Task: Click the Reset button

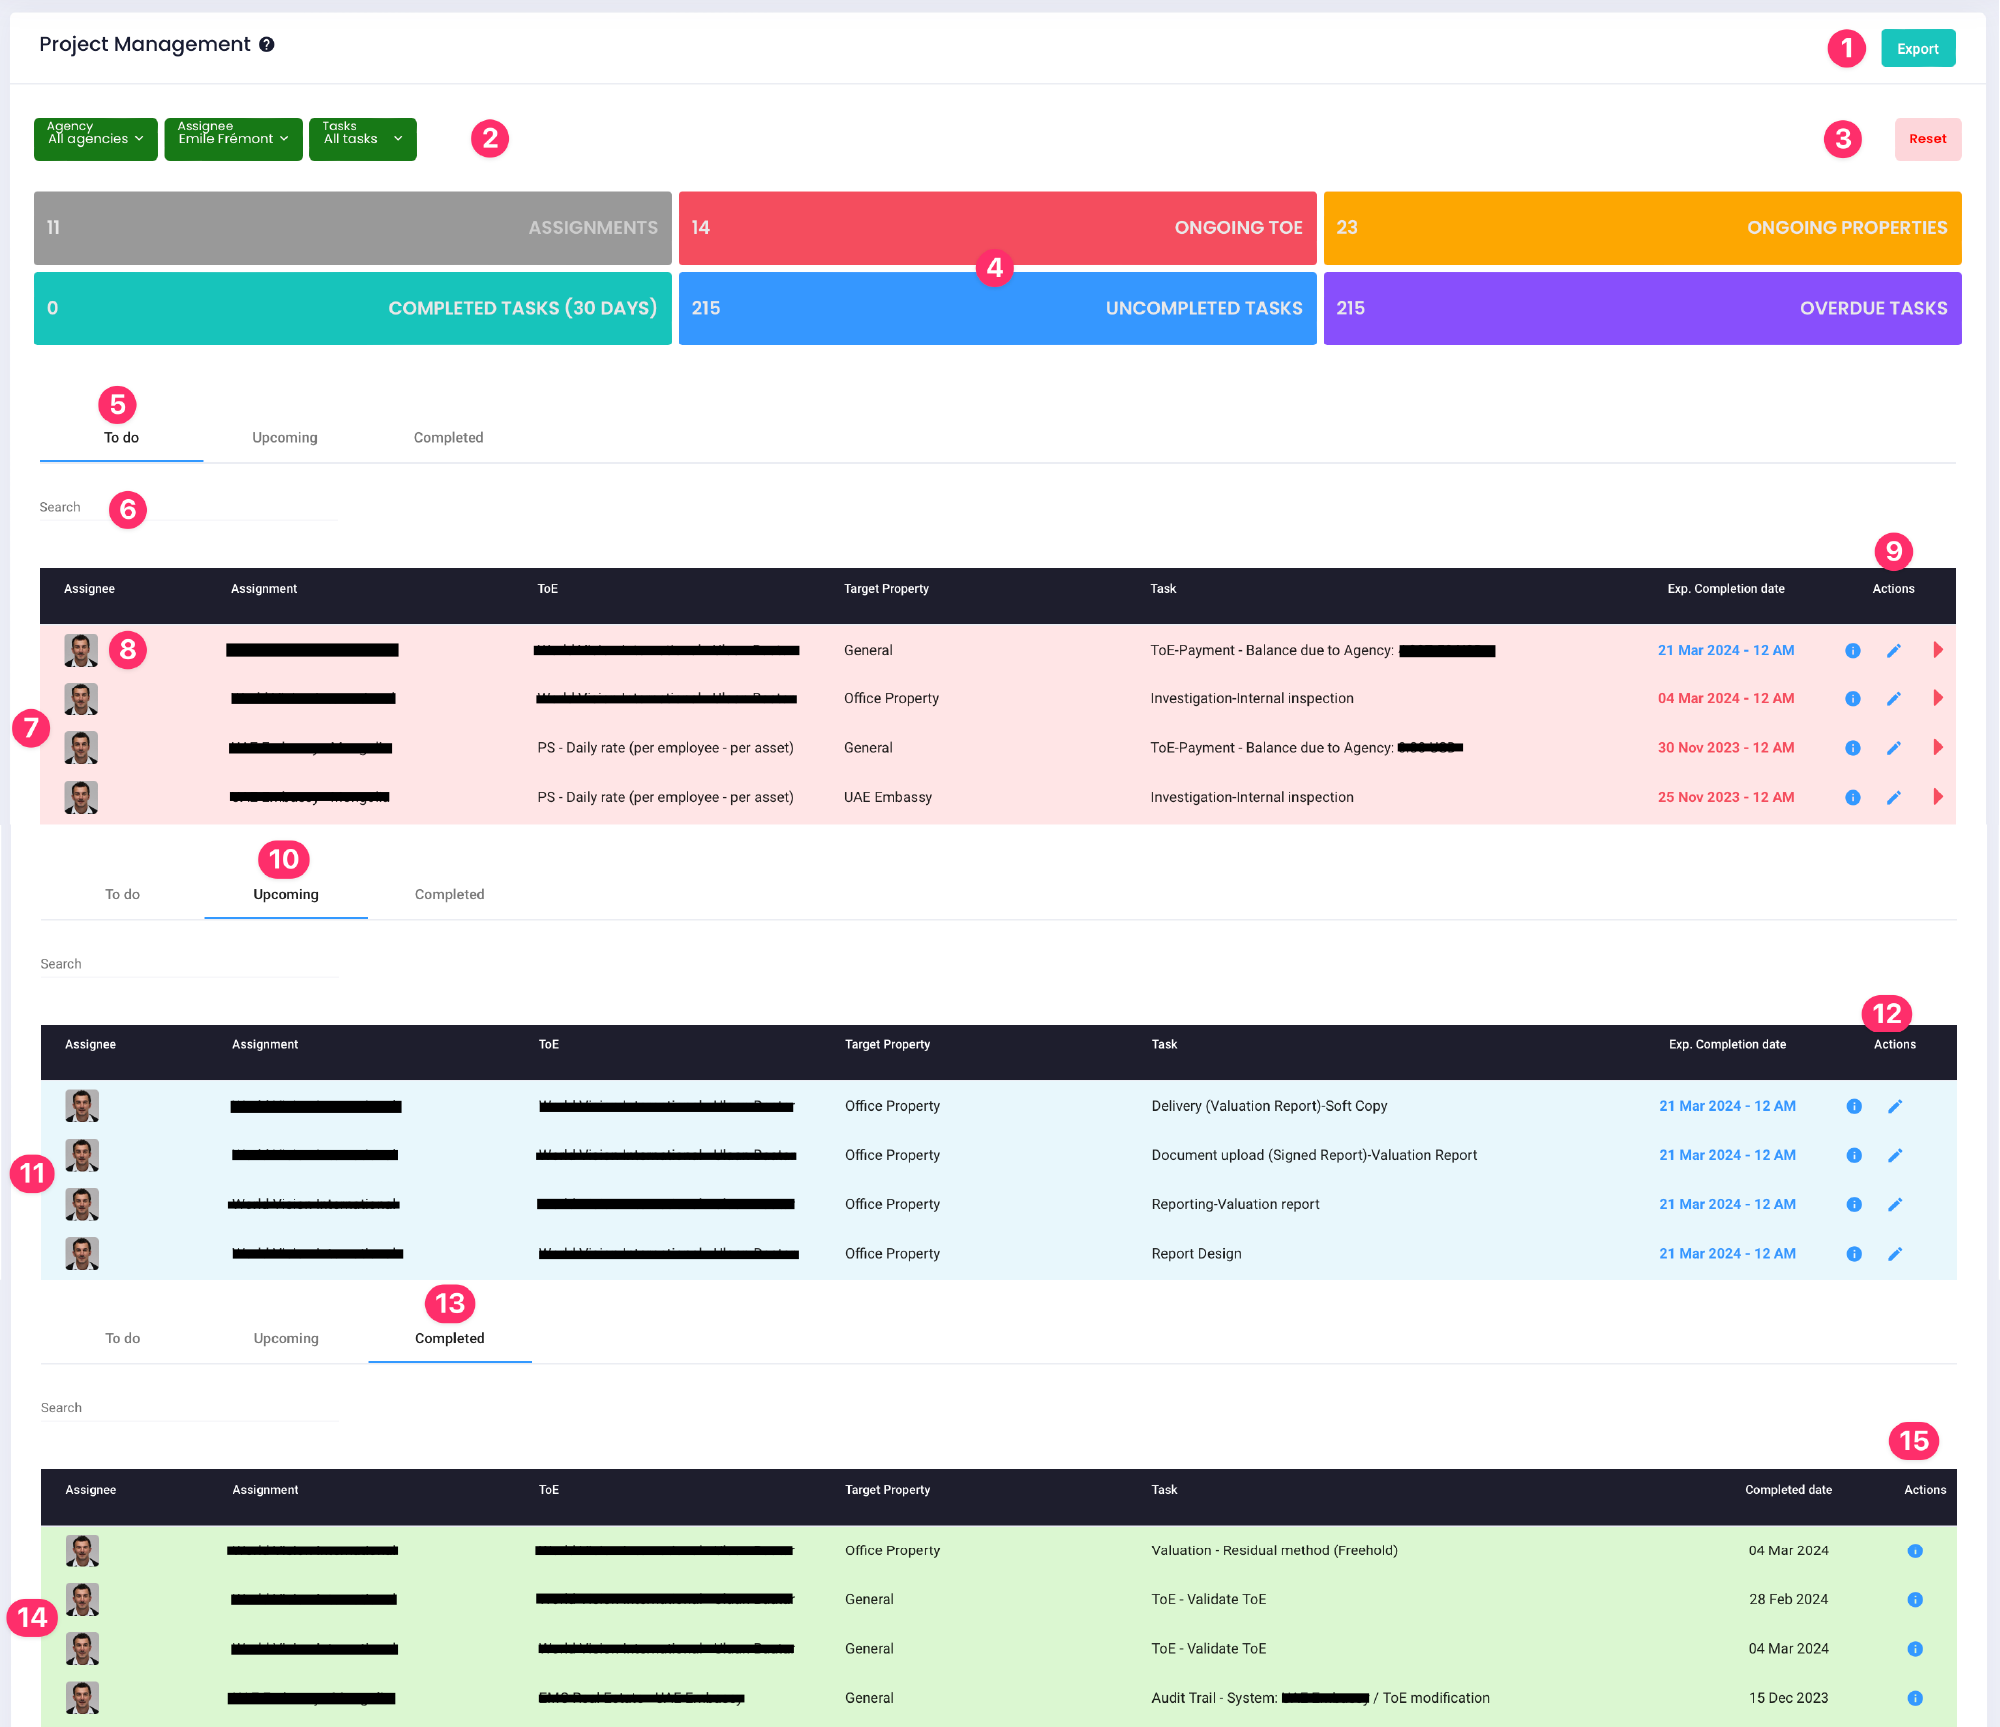Action: point(1927,139)
